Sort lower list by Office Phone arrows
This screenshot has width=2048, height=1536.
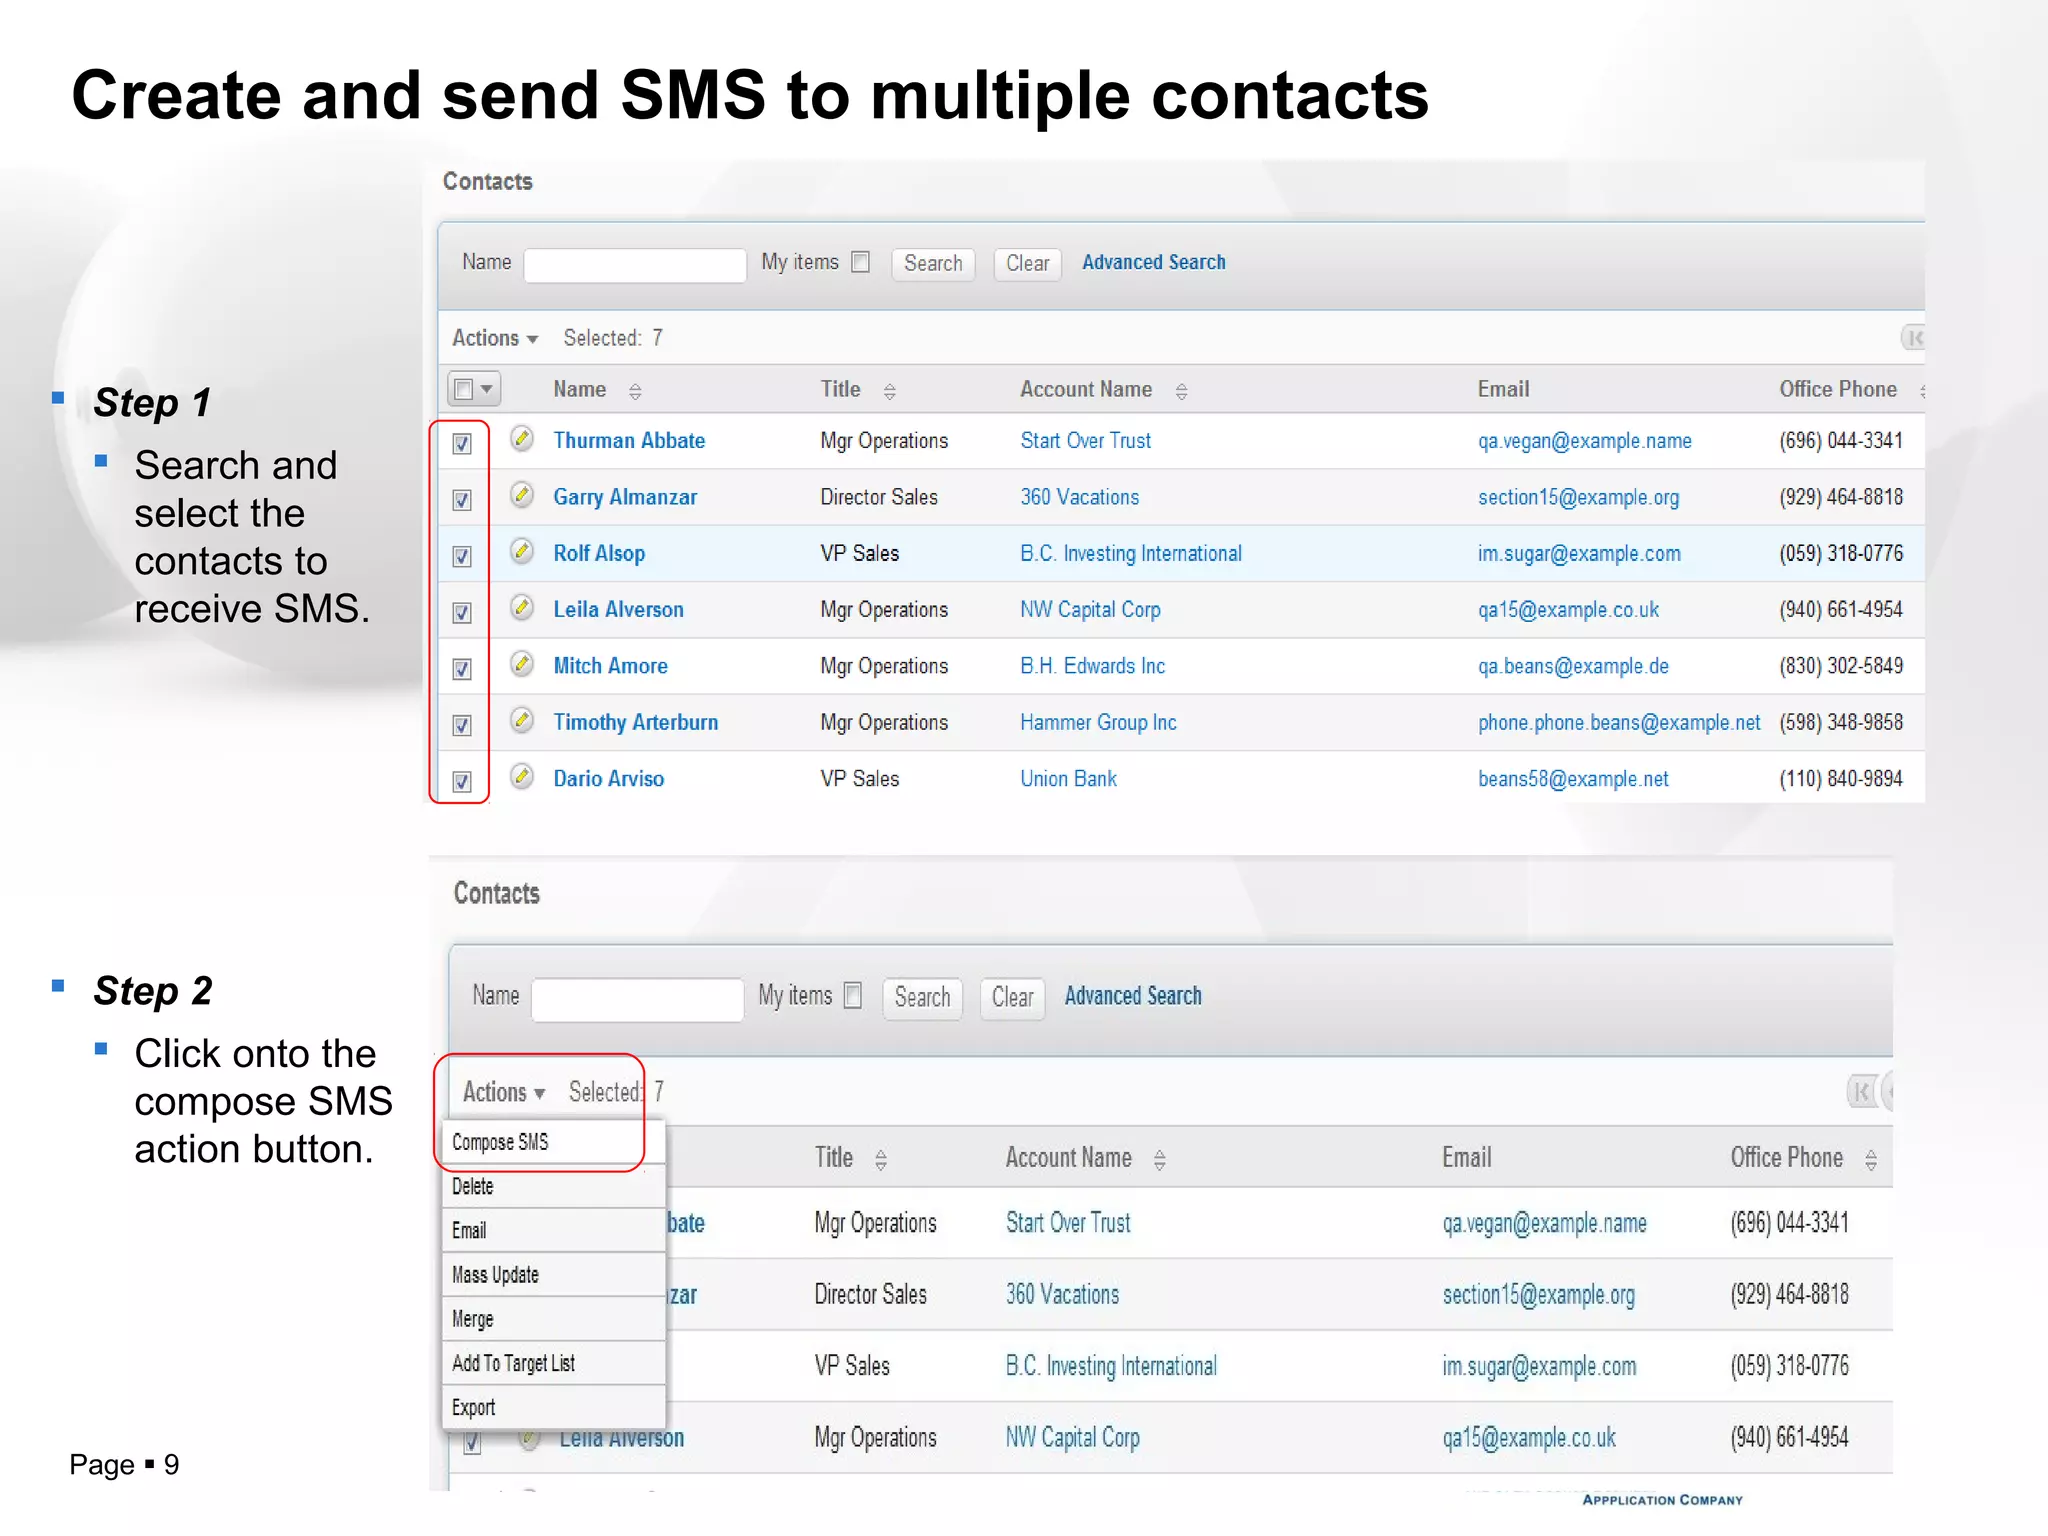pos(1870,1160)
